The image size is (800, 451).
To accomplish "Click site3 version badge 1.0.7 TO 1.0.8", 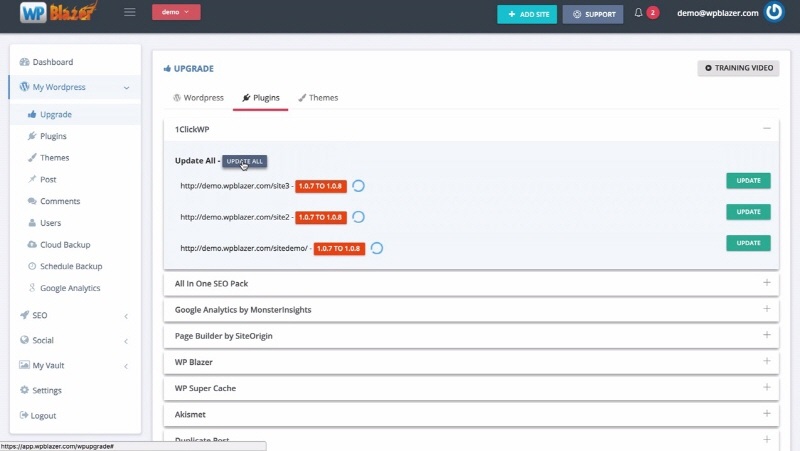I will click(321, 186).
